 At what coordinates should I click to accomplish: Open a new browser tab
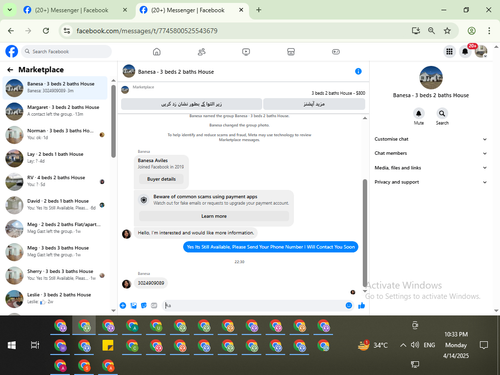coord(258,10)
